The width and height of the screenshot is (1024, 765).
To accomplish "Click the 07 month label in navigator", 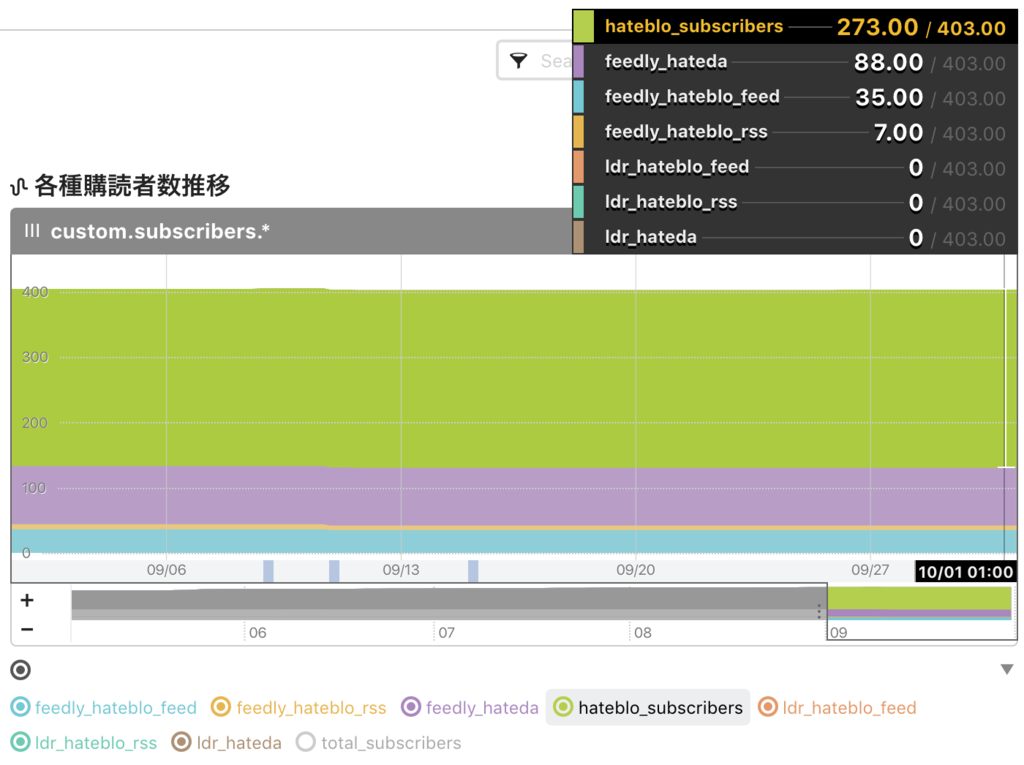I will coord(446,632).
